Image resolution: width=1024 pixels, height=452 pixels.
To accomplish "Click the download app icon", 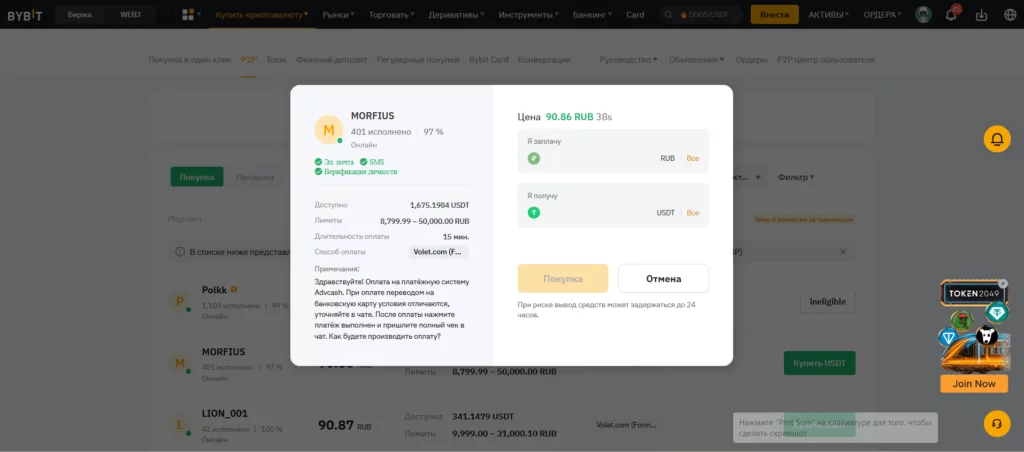I will (x=981, y=15).
